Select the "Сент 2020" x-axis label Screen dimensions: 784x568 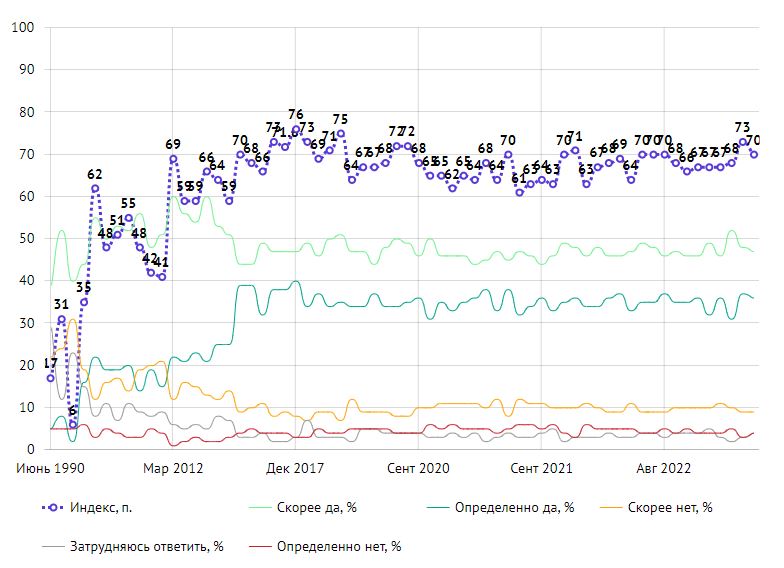pos(419,468)
